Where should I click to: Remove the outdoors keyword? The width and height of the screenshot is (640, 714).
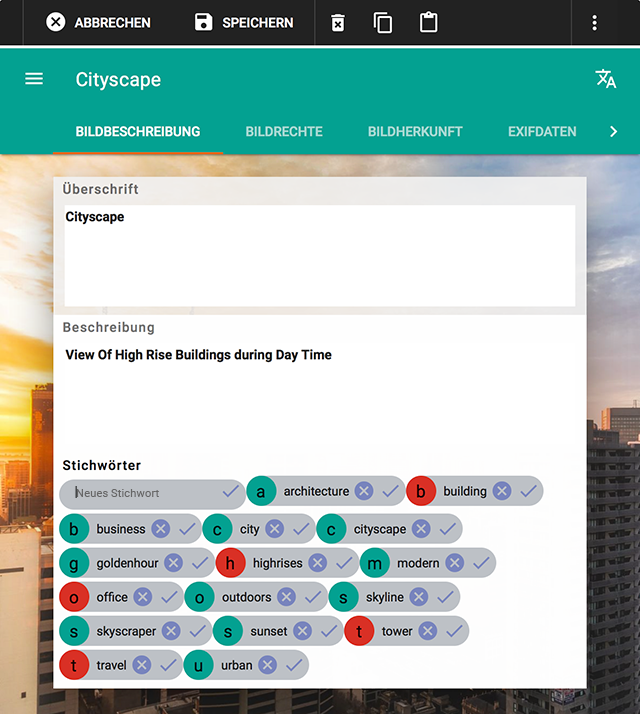point(286,597)
